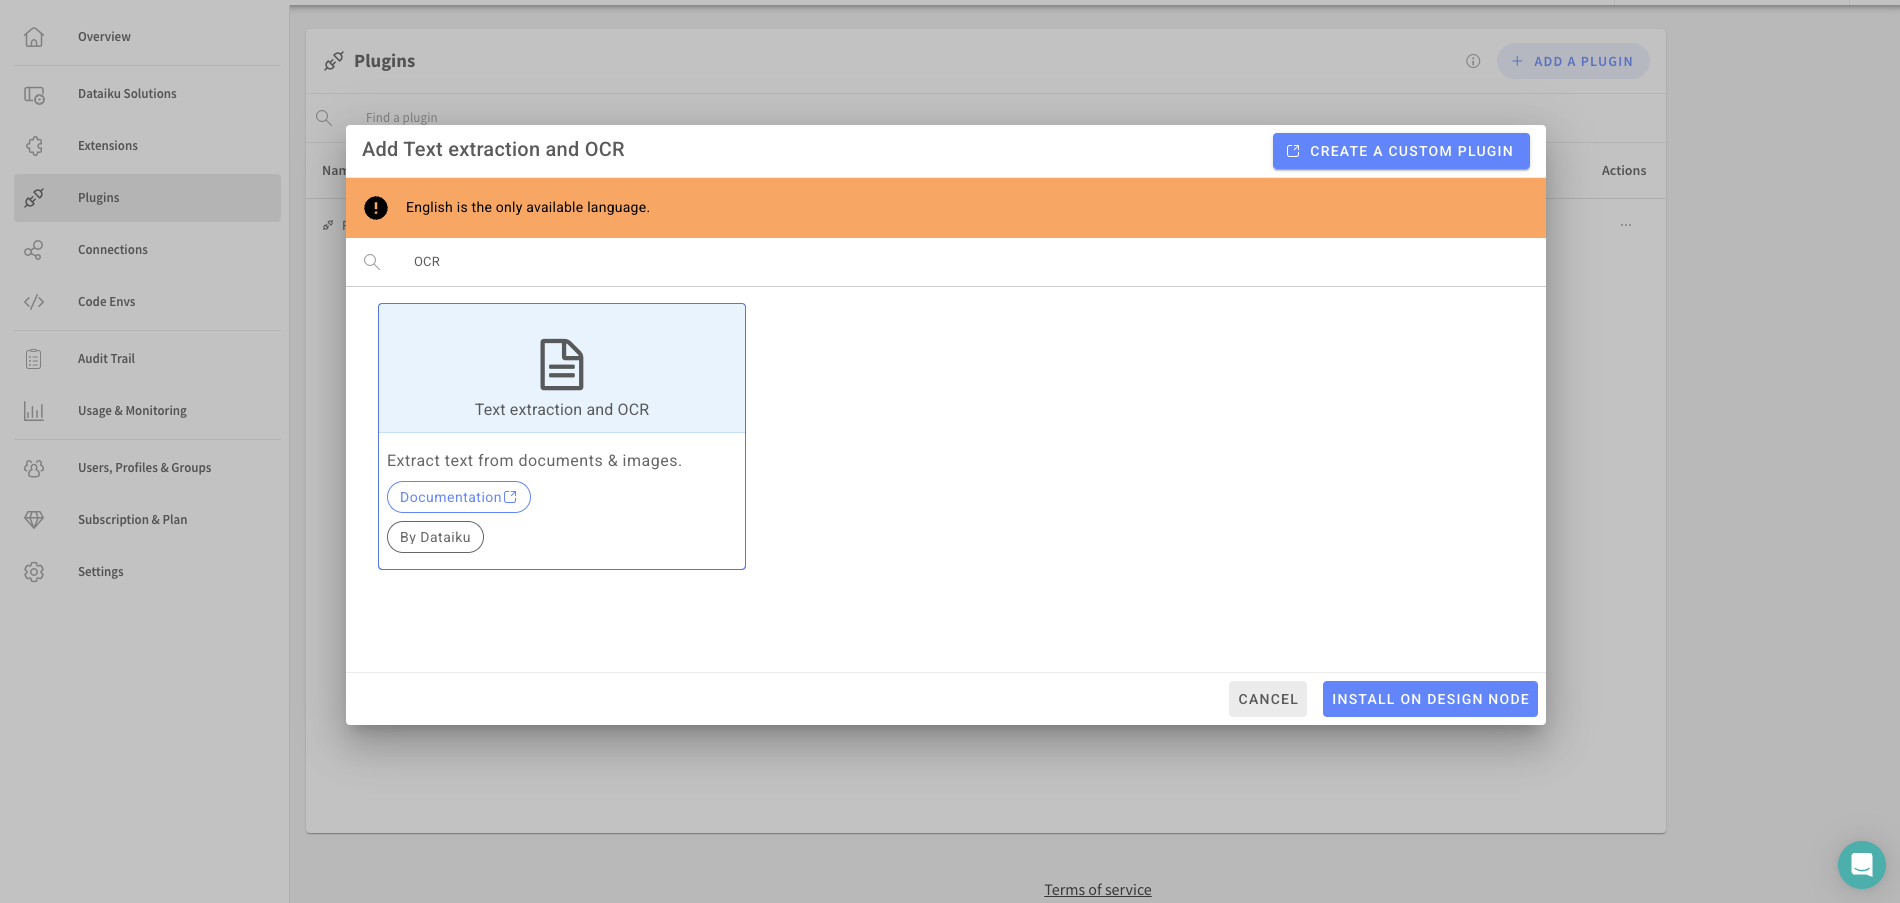Open Users, Profiles & Groups page
Screen dimensions: 1900x903
point(145,468)
